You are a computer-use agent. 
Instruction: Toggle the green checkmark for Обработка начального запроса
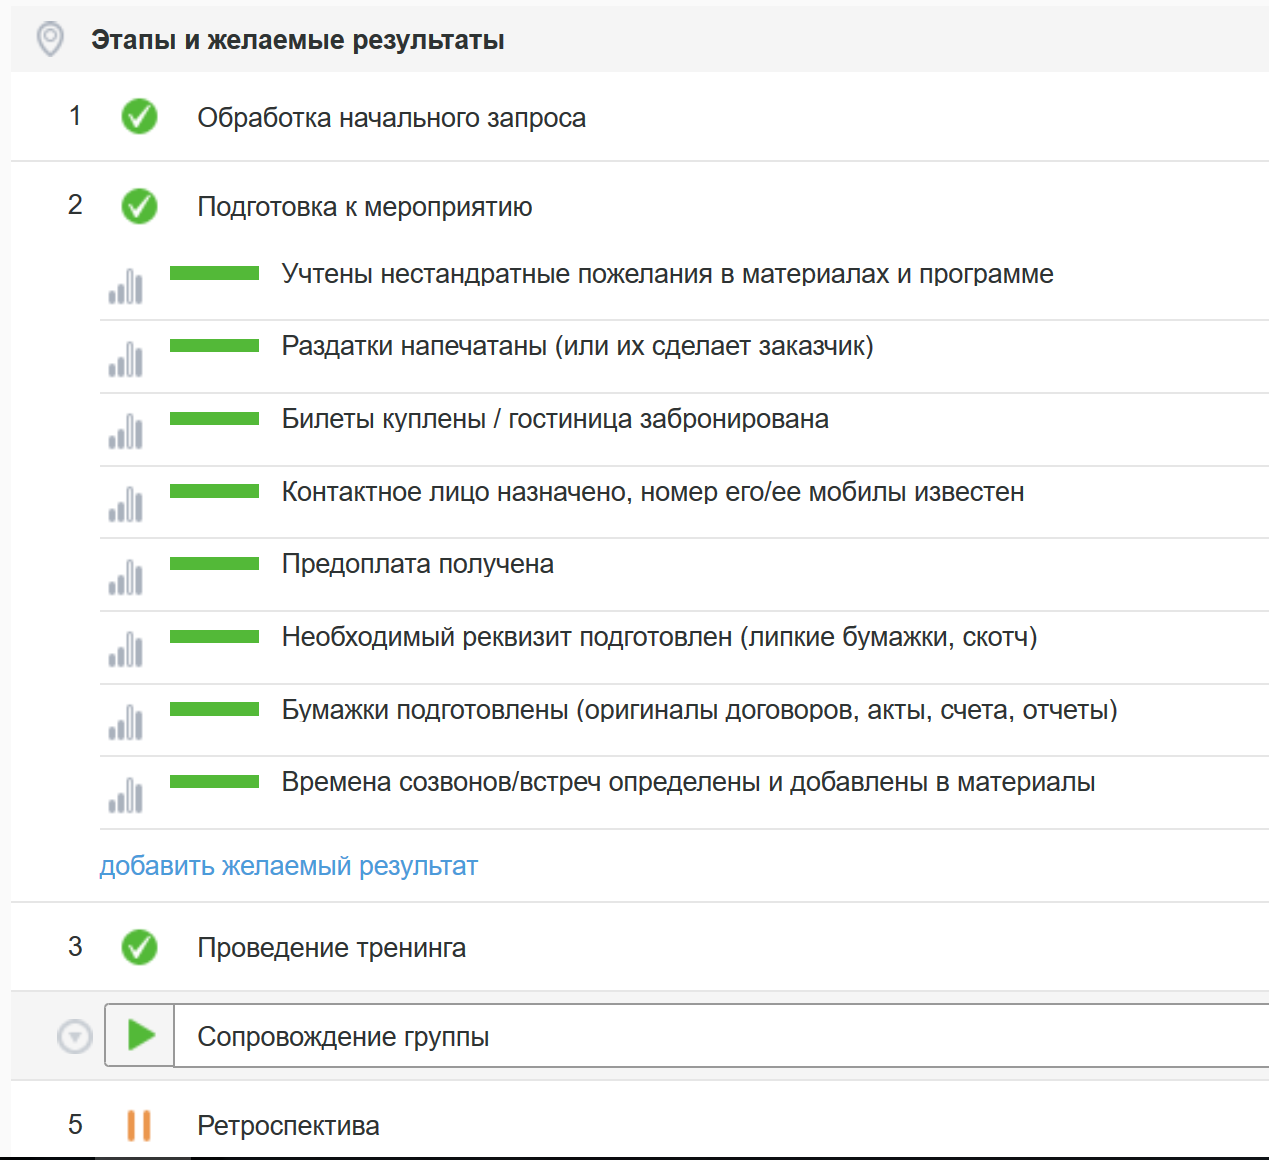(139, 117)
